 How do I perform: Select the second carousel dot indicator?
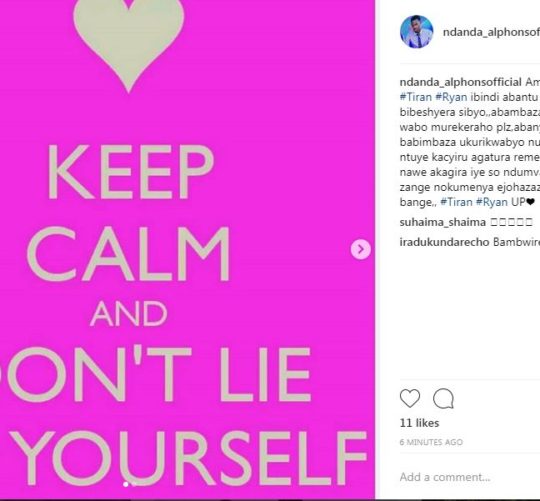click(134, 484)
